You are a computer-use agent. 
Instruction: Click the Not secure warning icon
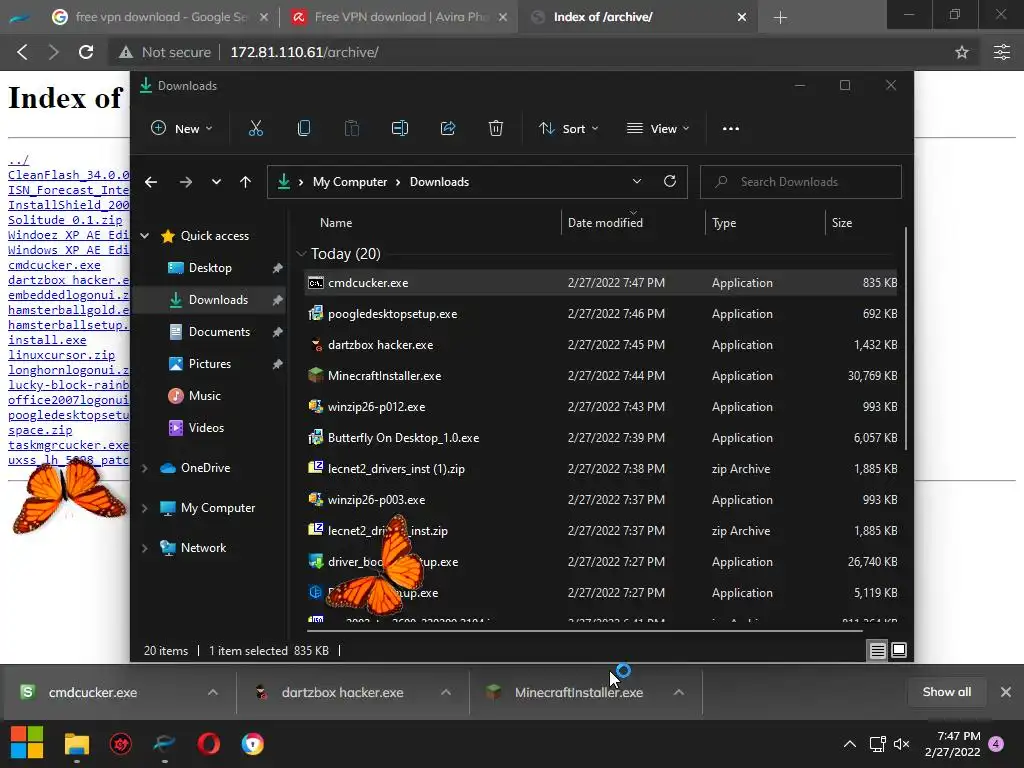(125, 52)
